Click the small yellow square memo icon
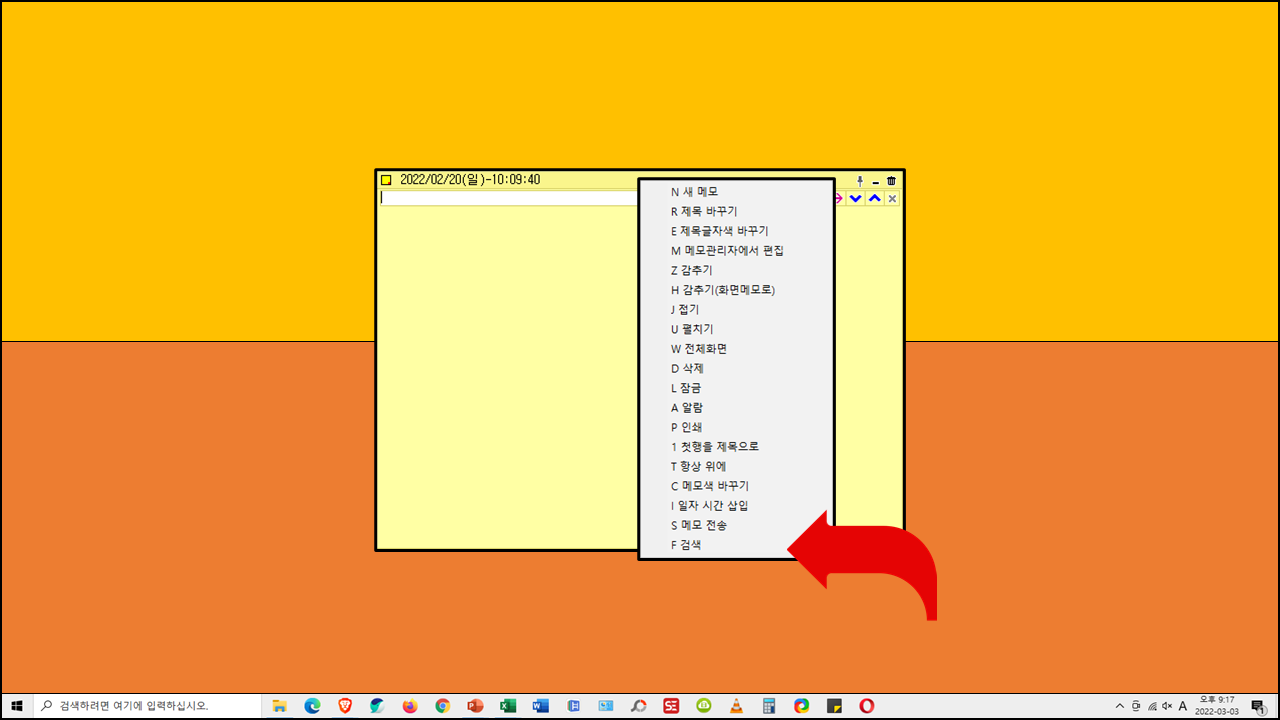The image size is (1280, 720). pyautogui.click(x=386, y=180)
